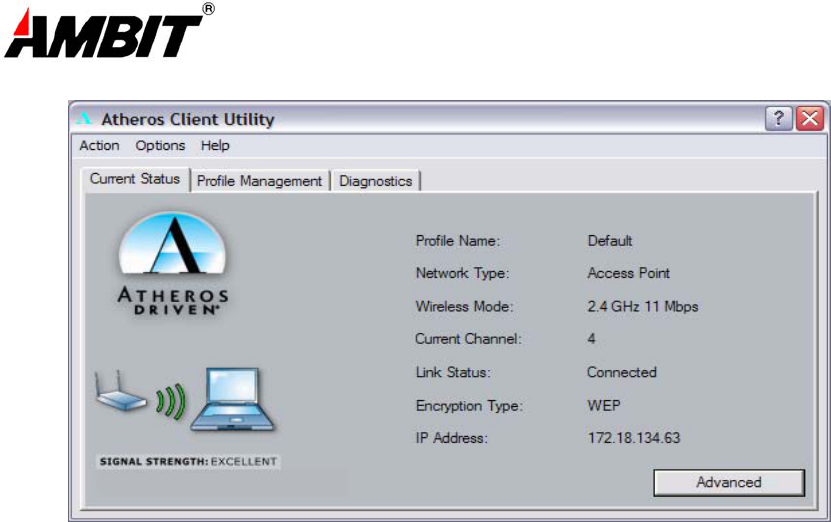Open the Options menu
The height and width of the screenshot is (522, 831).
coord(160,145)
